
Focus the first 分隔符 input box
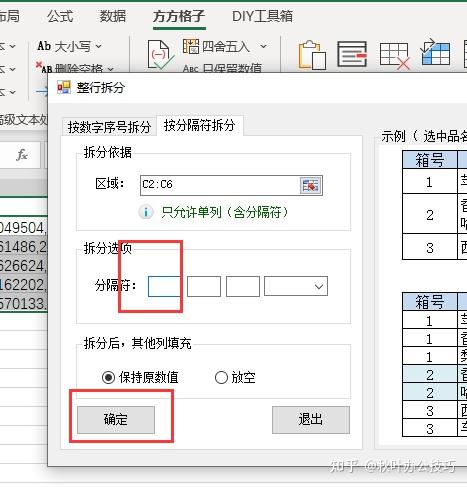coord(165,286)
